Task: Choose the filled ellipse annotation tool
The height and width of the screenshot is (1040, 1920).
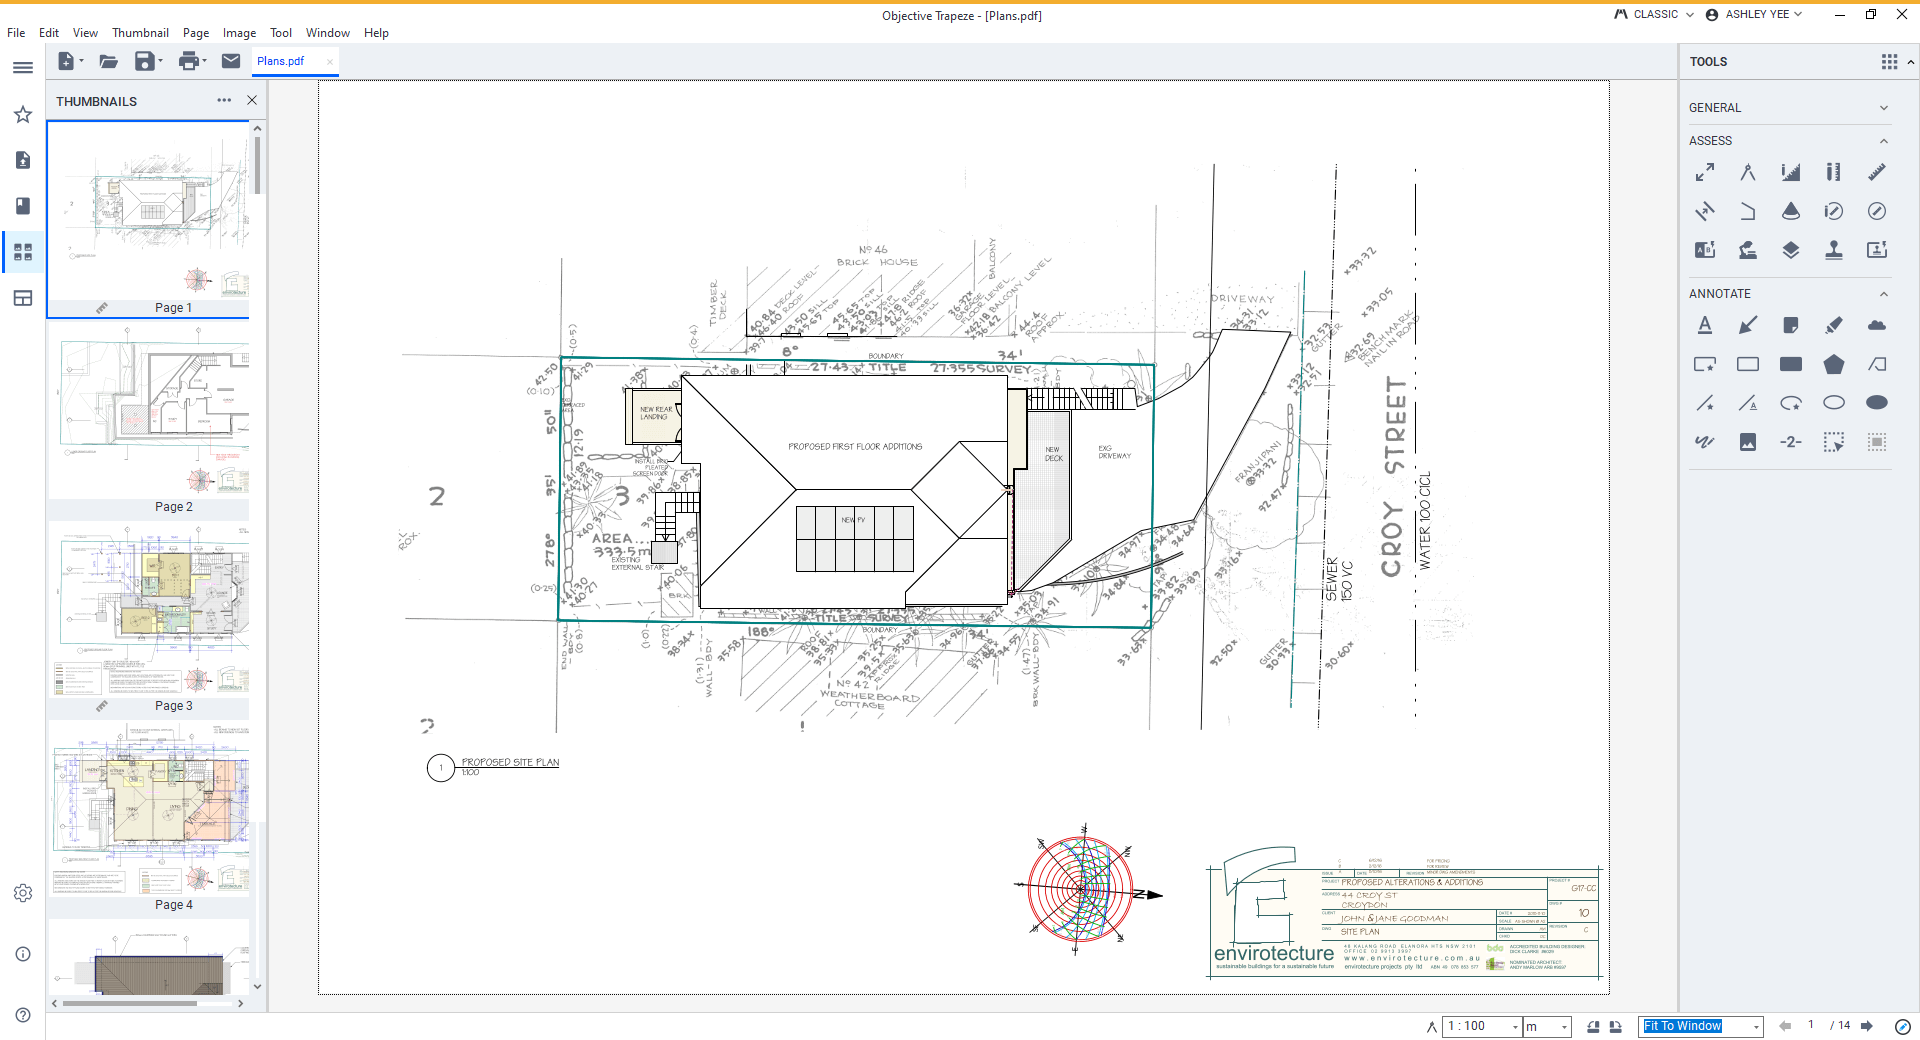Action: [x=1876, y=403]
